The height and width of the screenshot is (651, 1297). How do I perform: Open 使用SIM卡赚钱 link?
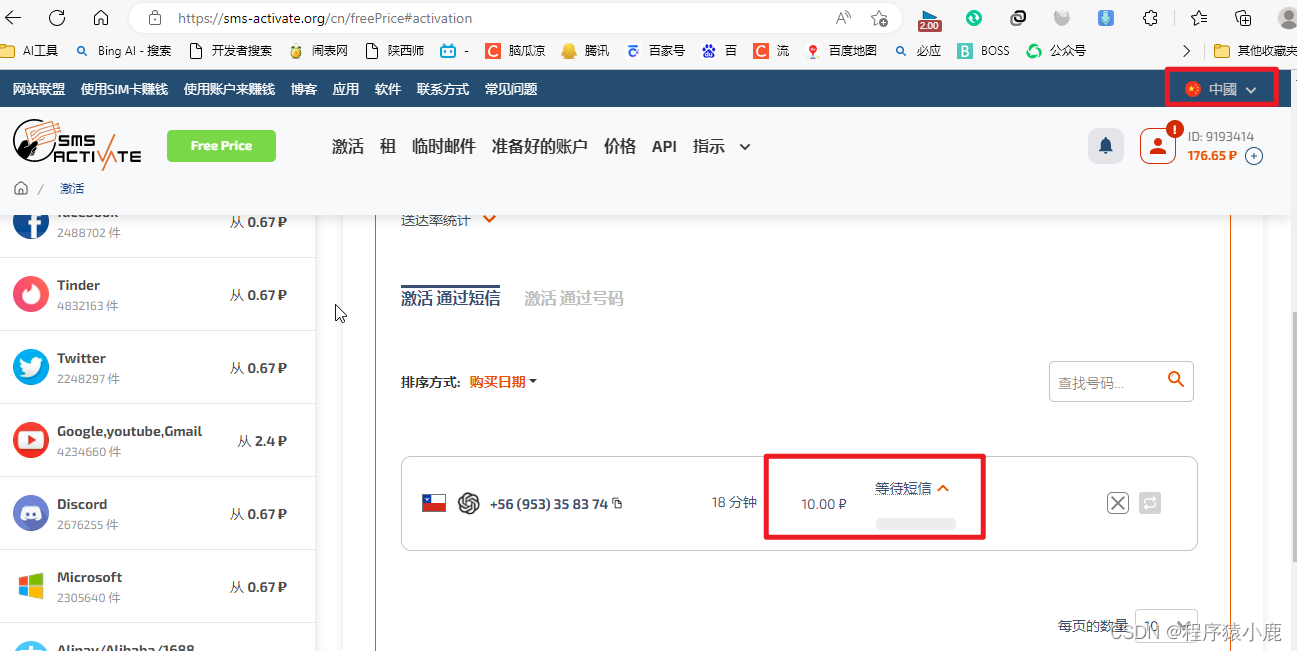coord(124,89)
